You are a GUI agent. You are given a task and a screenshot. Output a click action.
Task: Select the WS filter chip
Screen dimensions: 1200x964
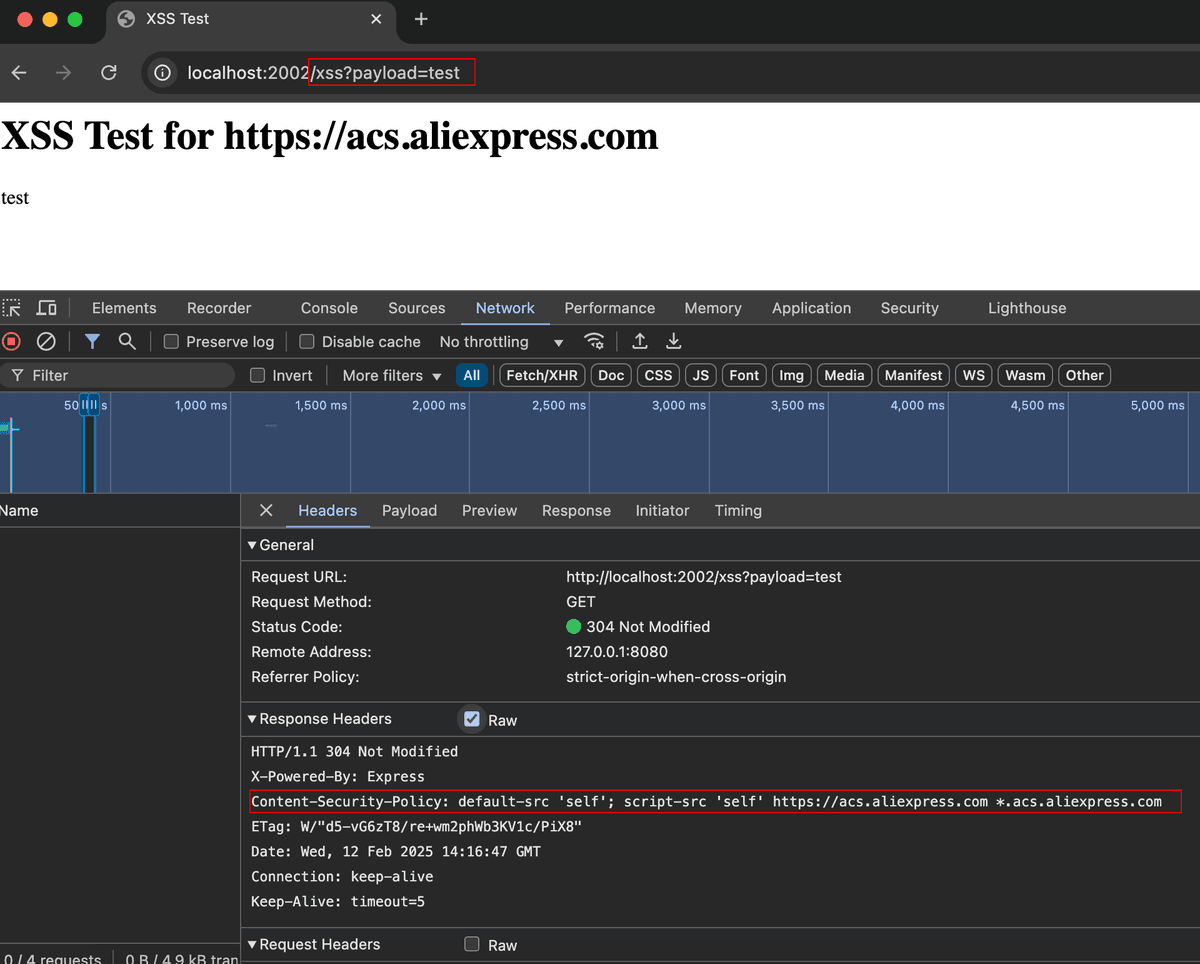tap(973, 374)
